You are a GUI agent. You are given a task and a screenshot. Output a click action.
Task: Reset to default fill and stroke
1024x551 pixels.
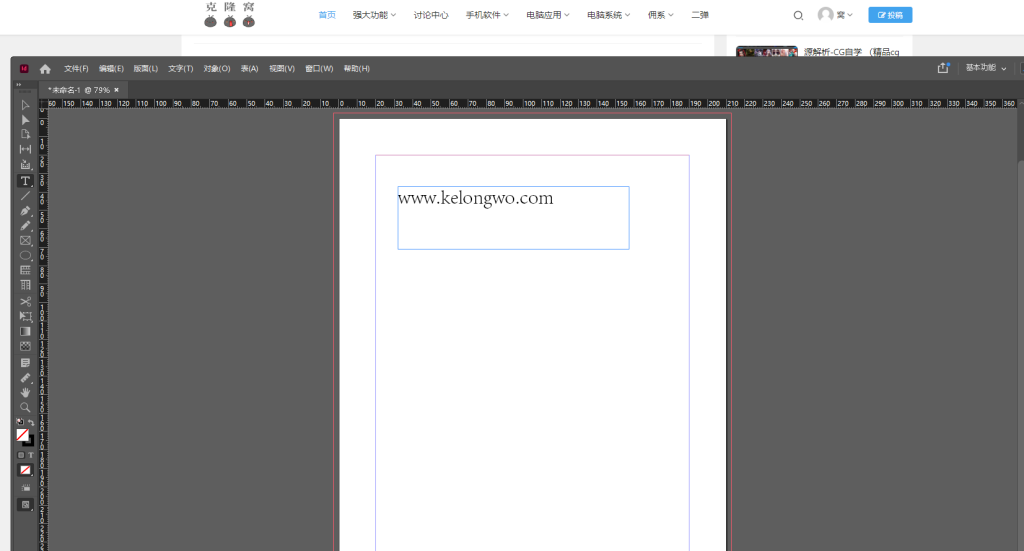click(20, 422)
